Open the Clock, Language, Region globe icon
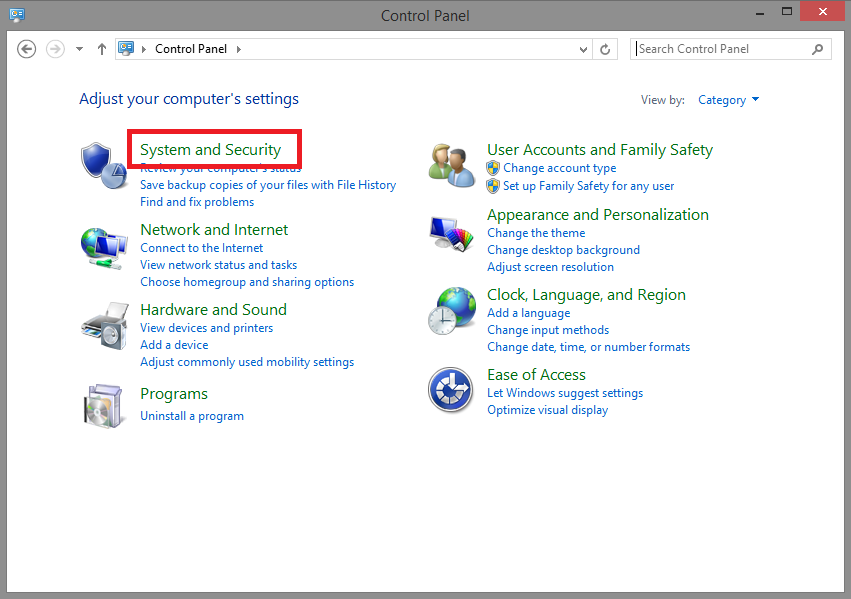 click(452, 311)
